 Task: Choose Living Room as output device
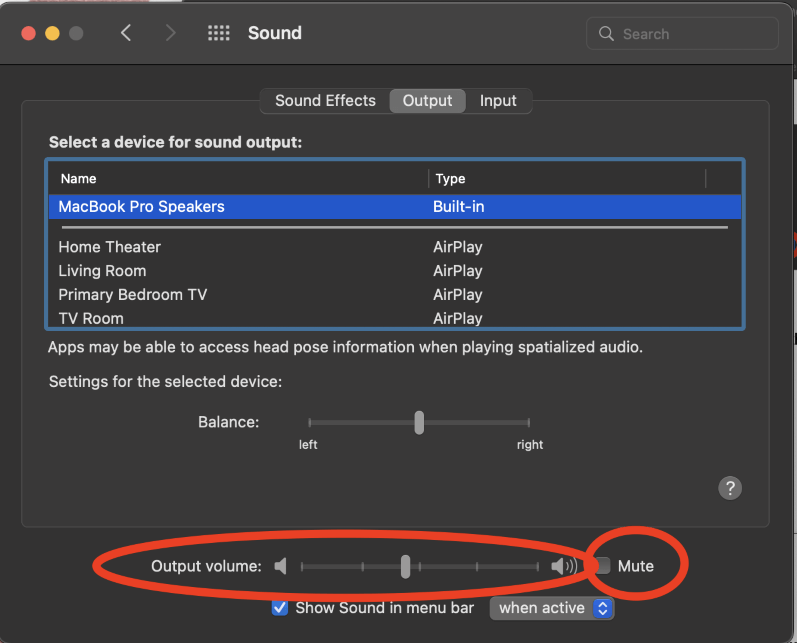coord(102,271)
